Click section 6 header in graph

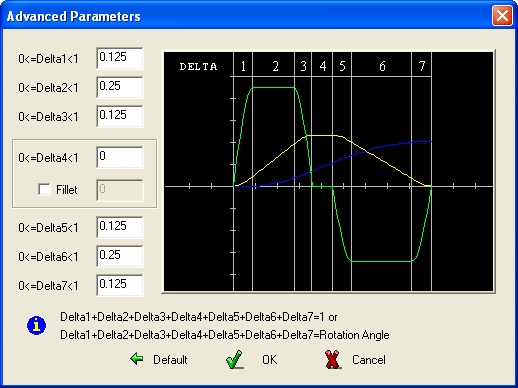[x=381, y=65]
